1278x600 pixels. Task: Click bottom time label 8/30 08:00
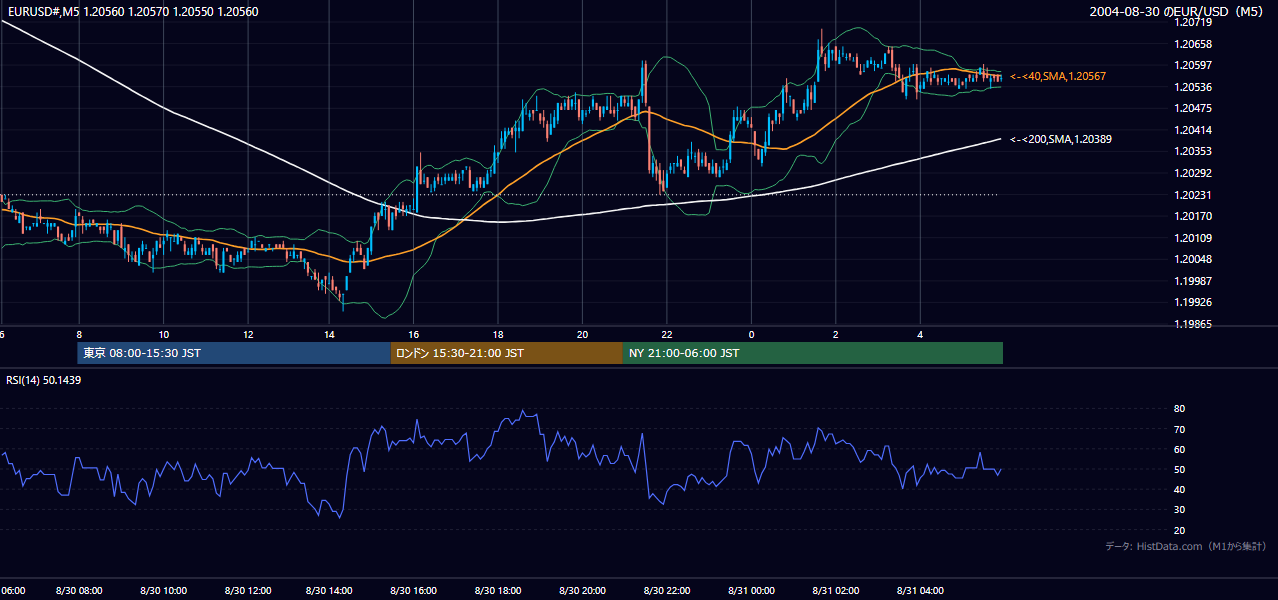tap(79, 591)
